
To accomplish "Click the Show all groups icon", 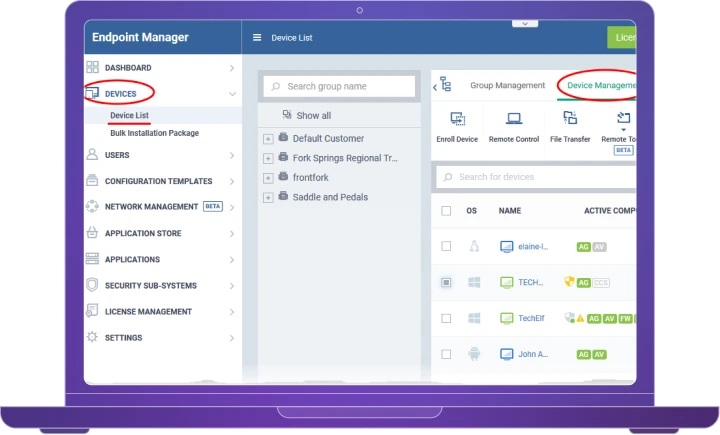I will (x=287, y=116).
